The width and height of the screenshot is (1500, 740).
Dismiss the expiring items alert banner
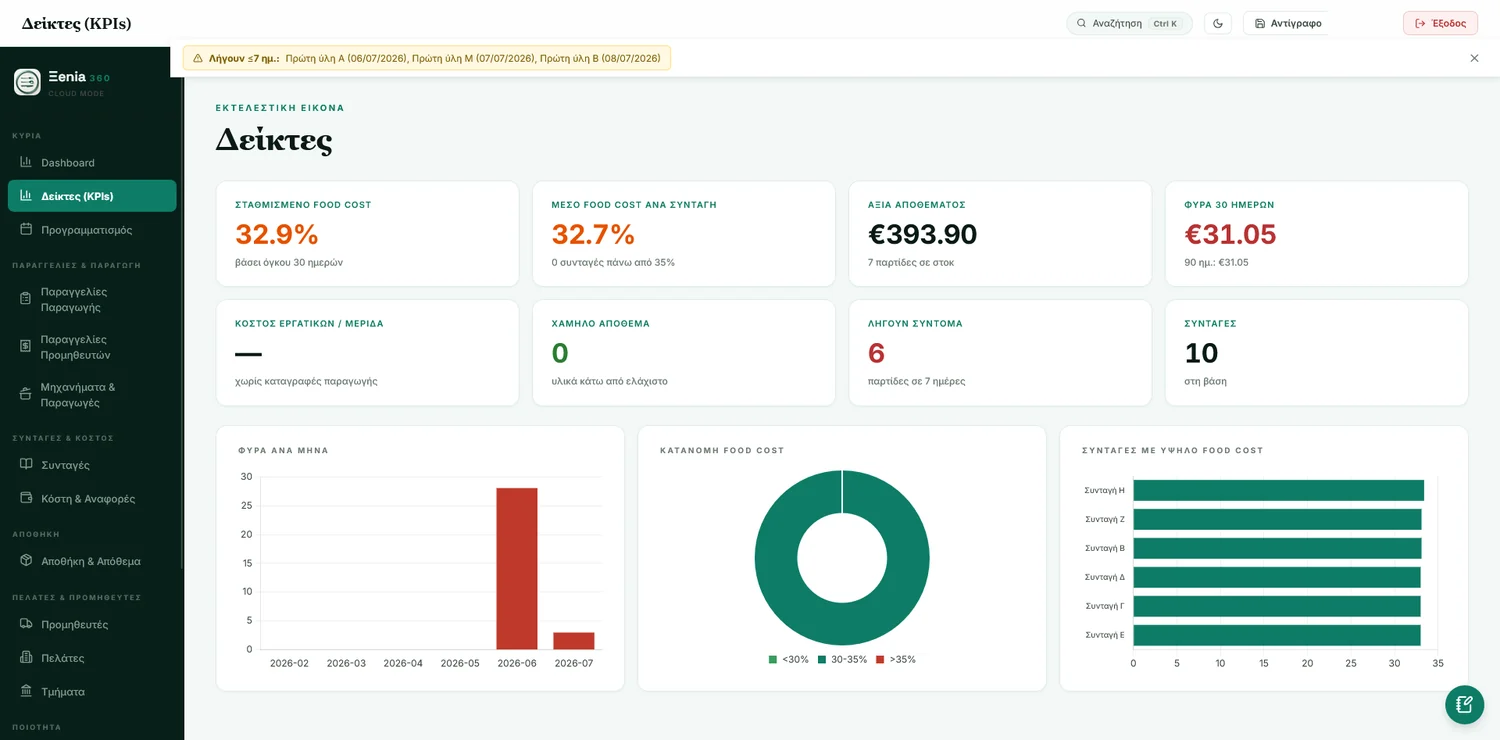[1474, 58]
